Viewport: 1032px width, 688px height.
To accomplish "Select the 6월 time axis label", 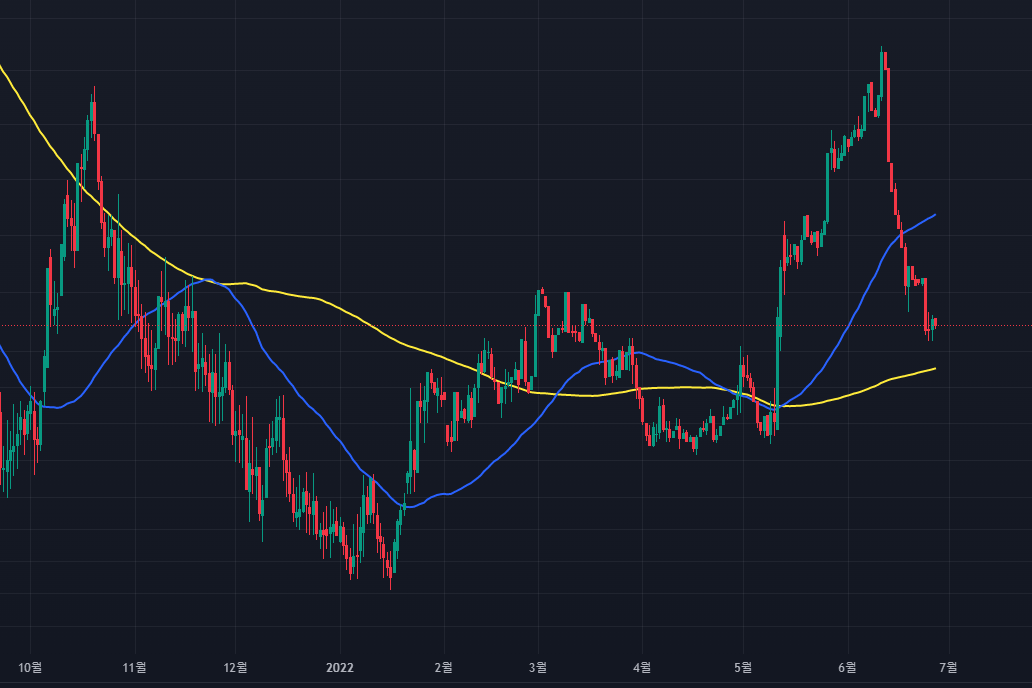I will pyautogui.click(x=847, y=668).
